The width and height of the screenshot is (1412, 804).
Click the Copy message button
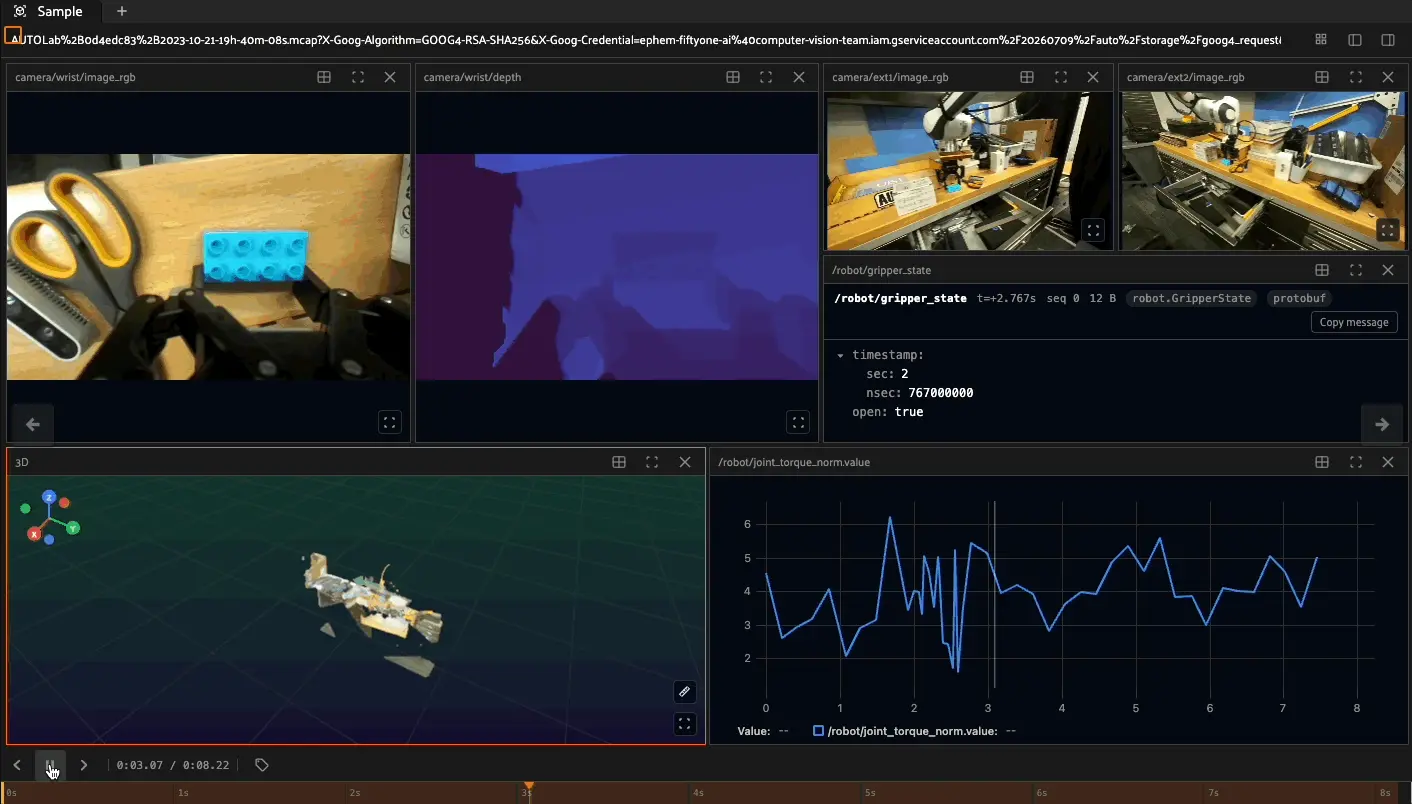tap(1354, 322)
